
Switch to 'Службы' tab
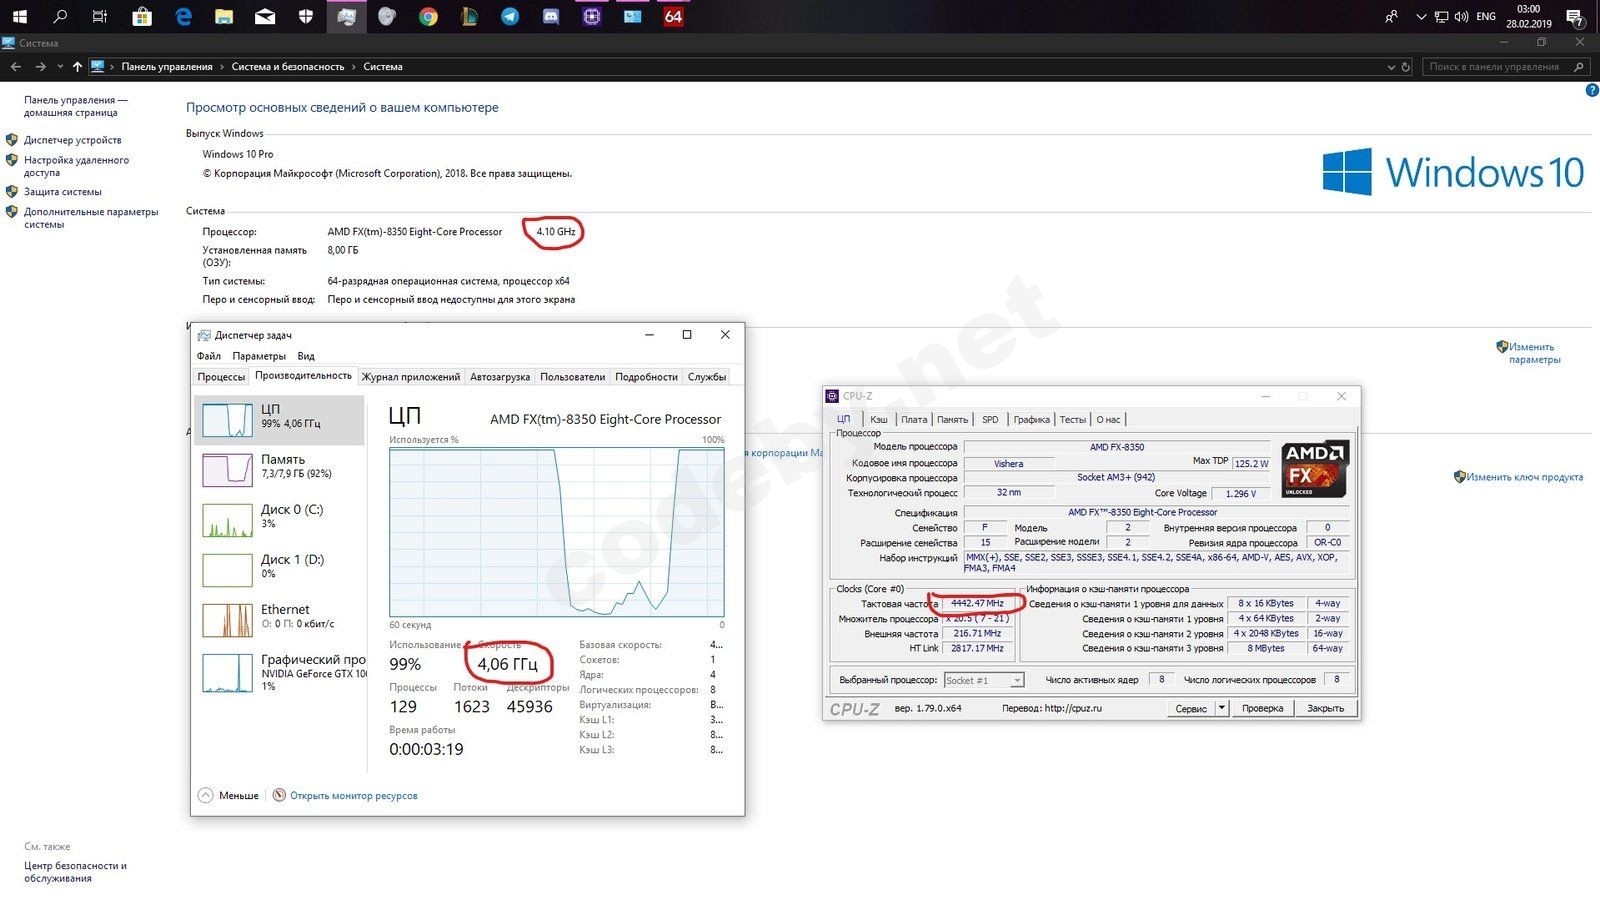click(707, 377)
